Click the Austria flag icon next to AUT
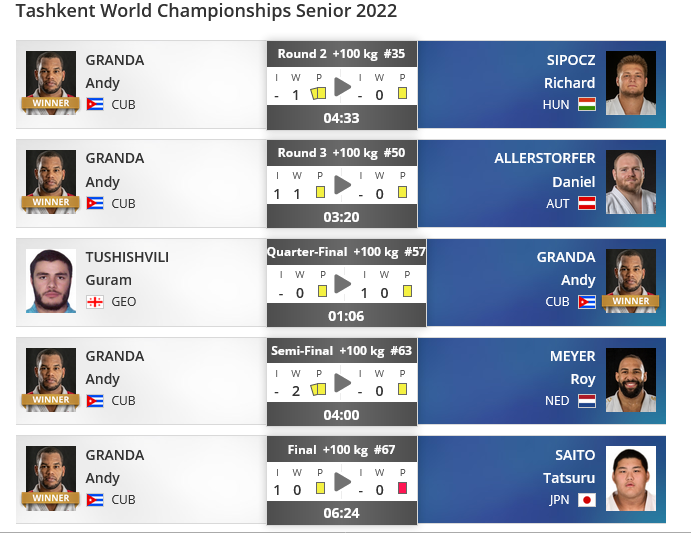 point(587,203)
